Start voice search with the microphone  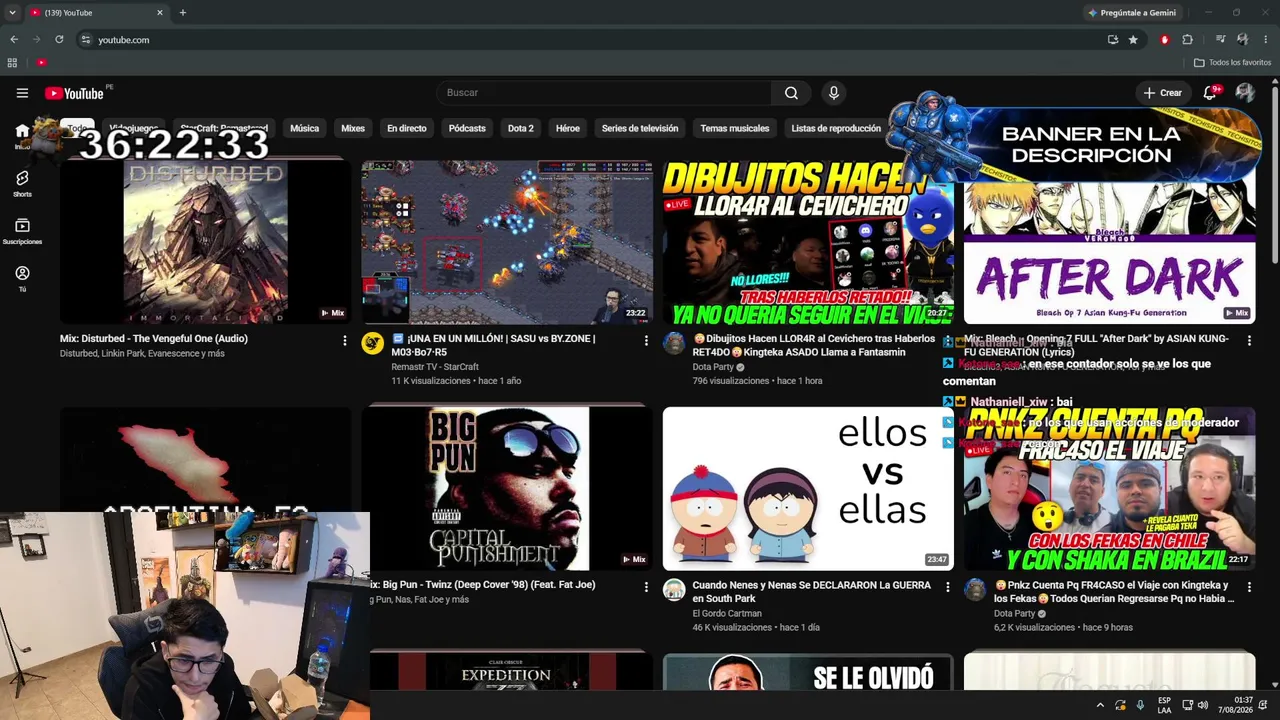pos(834,93)
